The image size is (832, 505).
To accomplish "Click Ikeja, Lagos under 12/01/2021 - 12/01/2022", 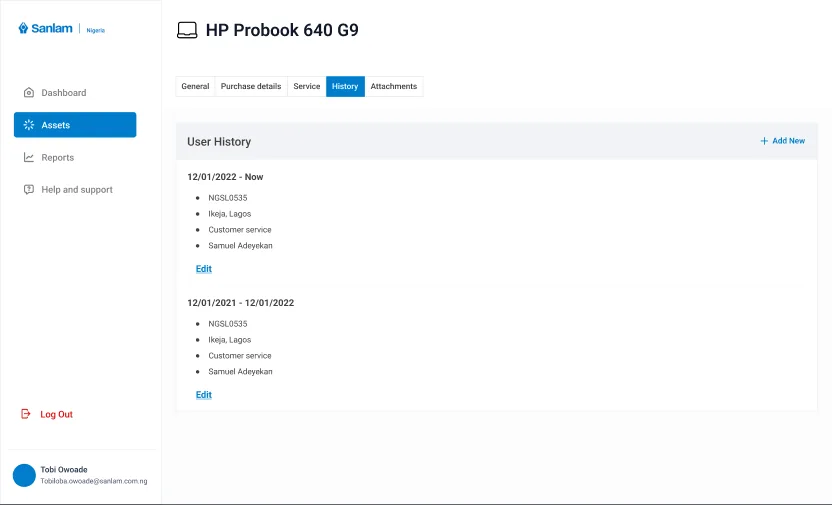I will click(230, 339).
